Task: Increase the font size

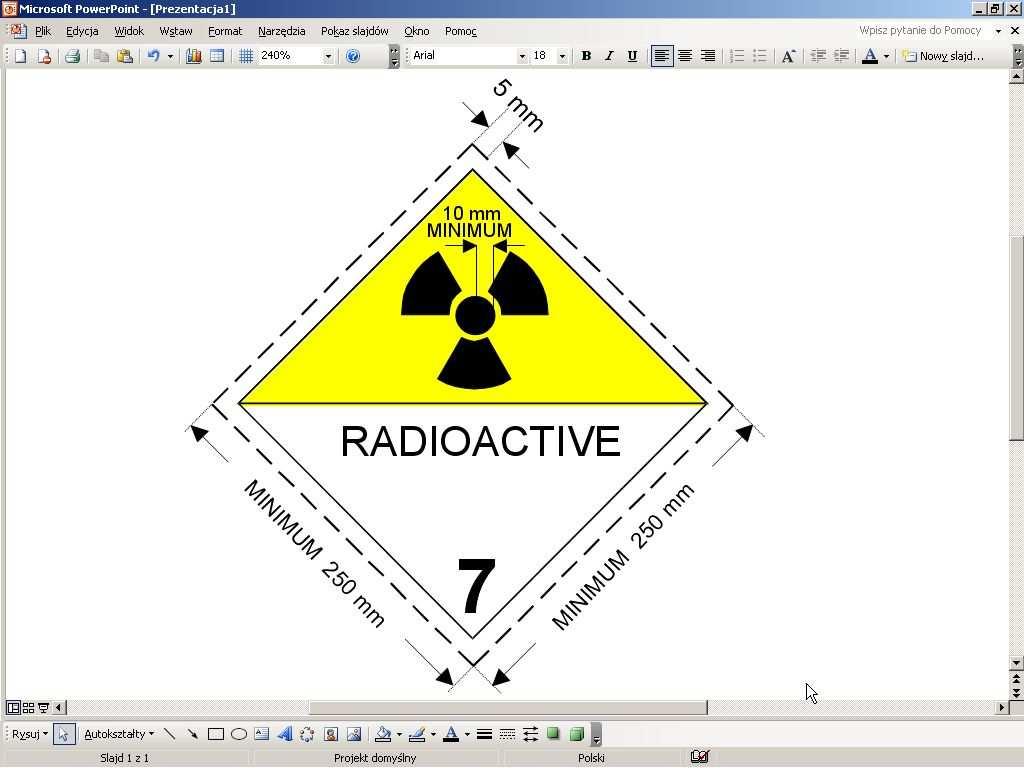Action: click(x=788, y=56)
